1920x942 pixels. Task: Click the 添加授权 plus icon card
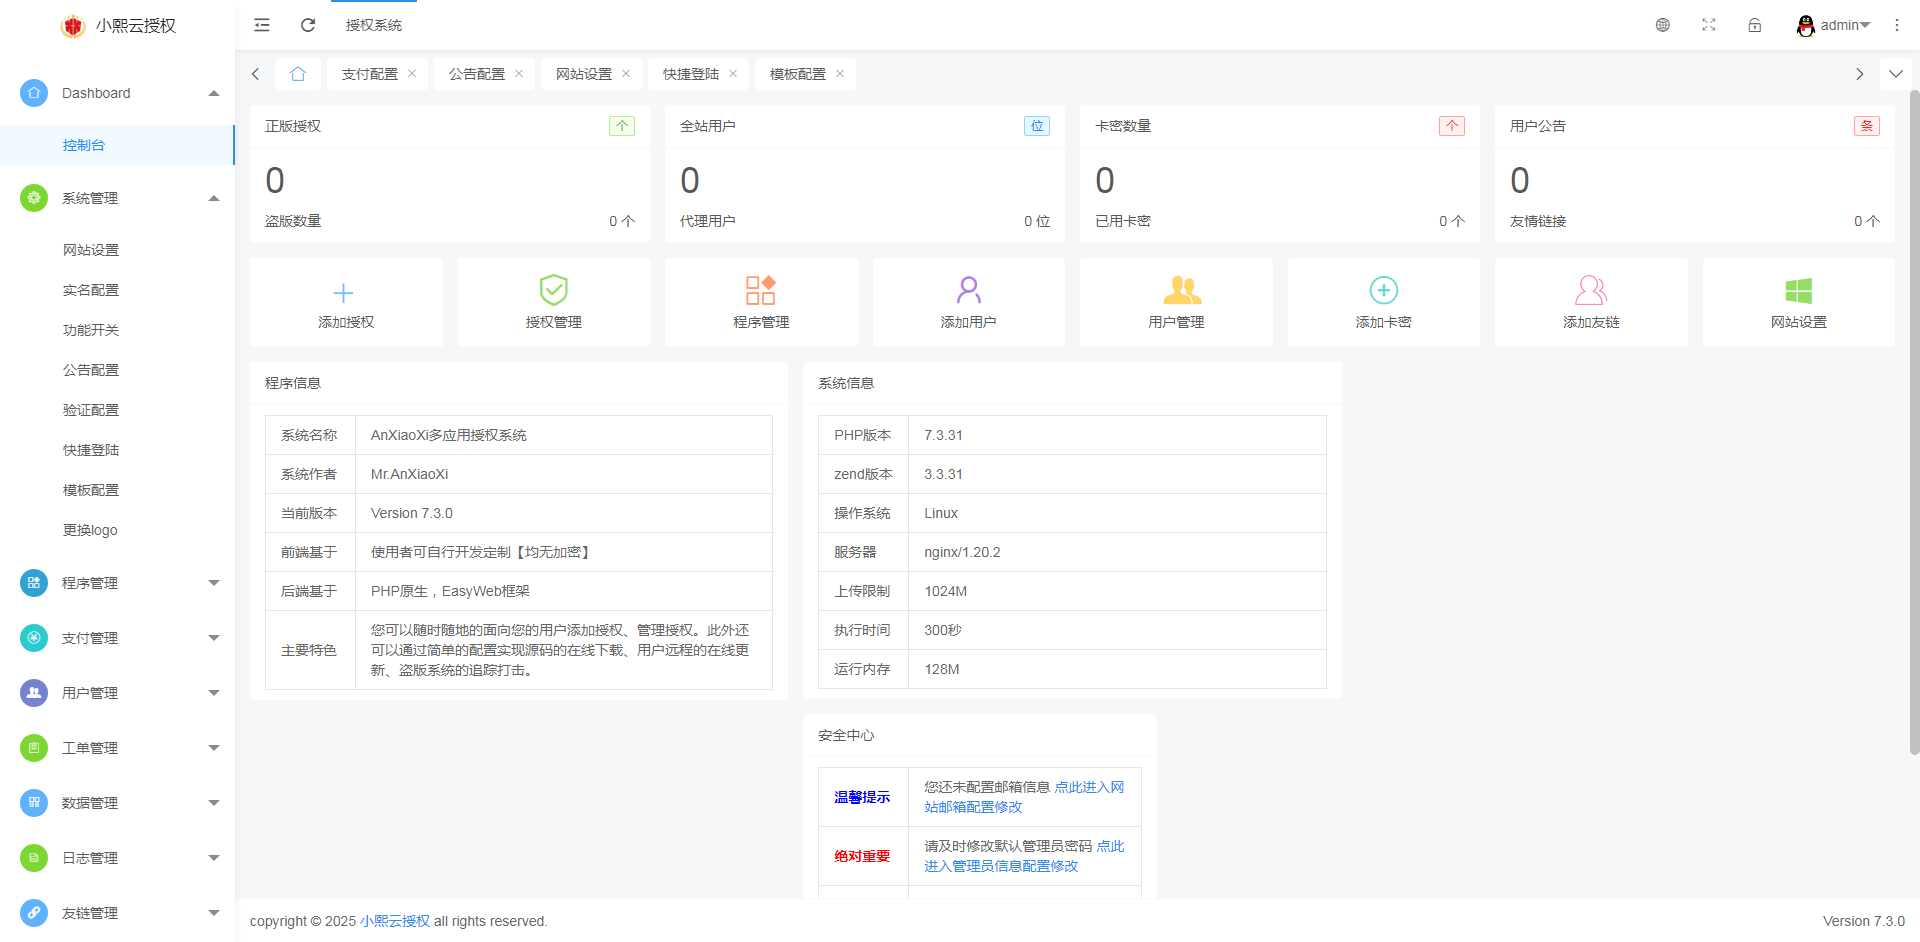345,301
